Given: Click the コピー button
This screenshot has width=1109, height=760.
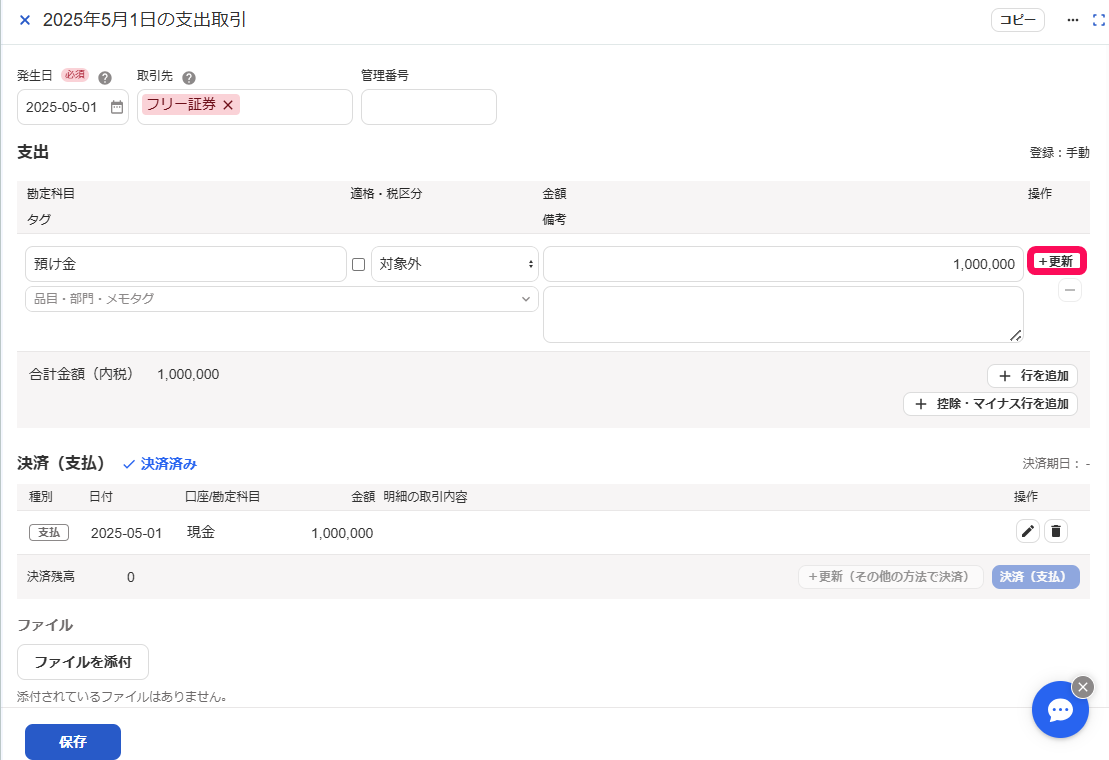Looking at the screenshot, I should [1018, 20].
